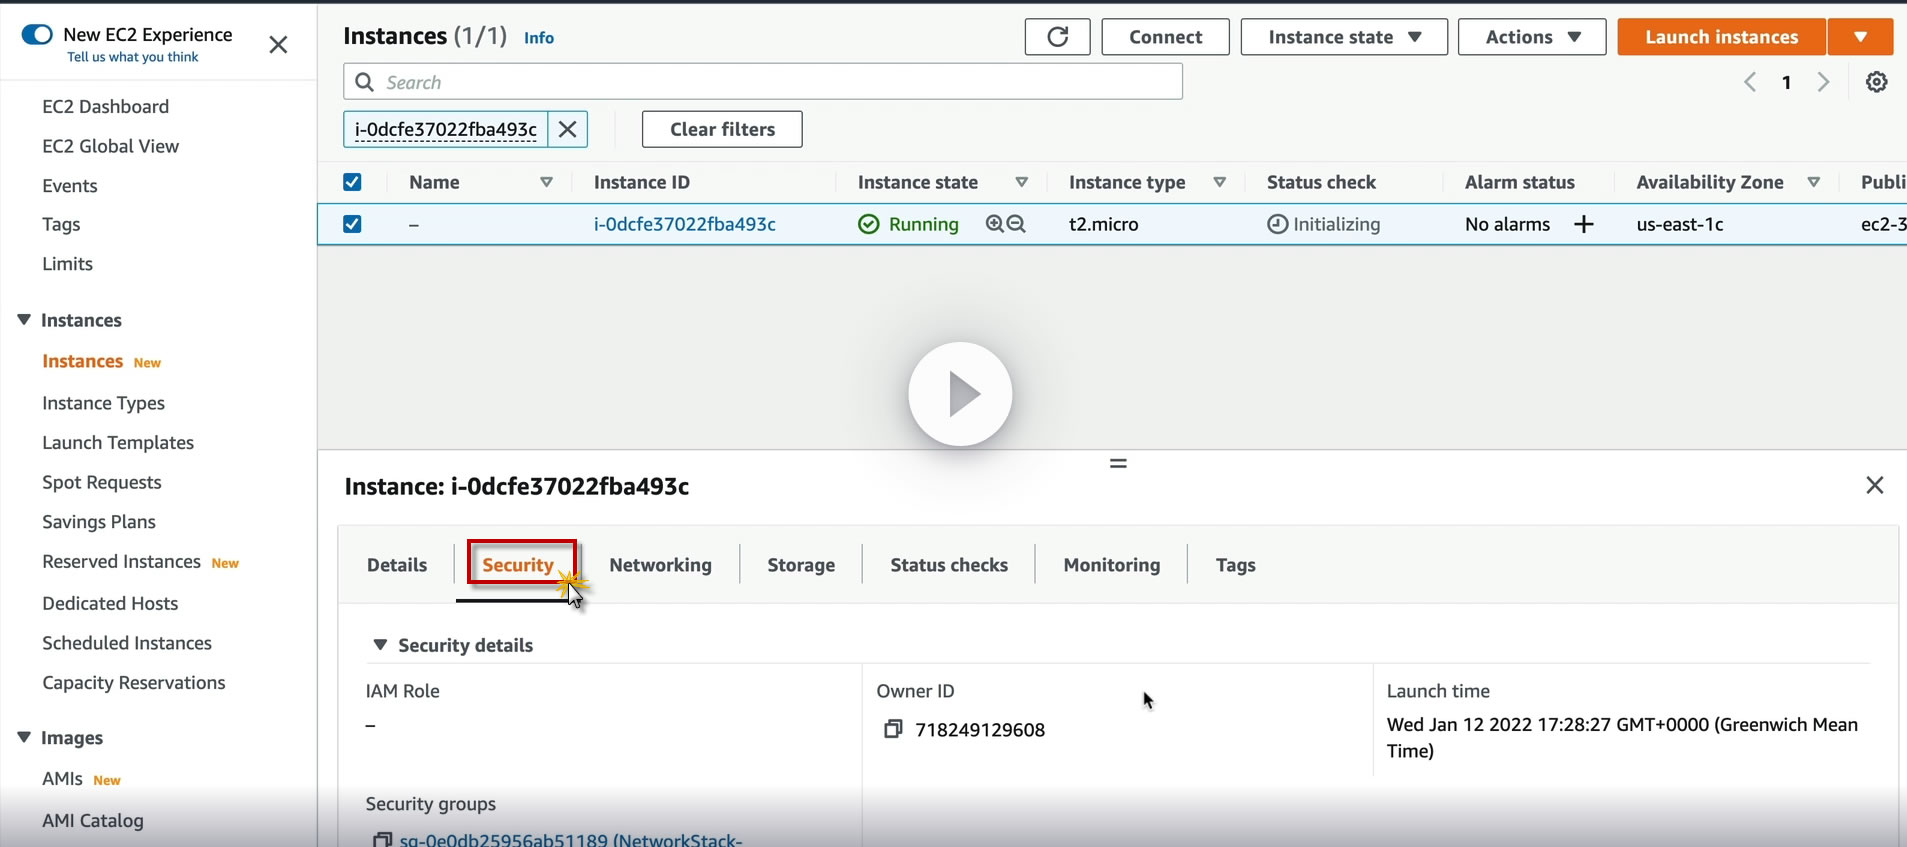Viewport: 1907px width, 847px height.
Task: Switch to the Security tab
Action: pyautogui.click(x=518, y=565)
